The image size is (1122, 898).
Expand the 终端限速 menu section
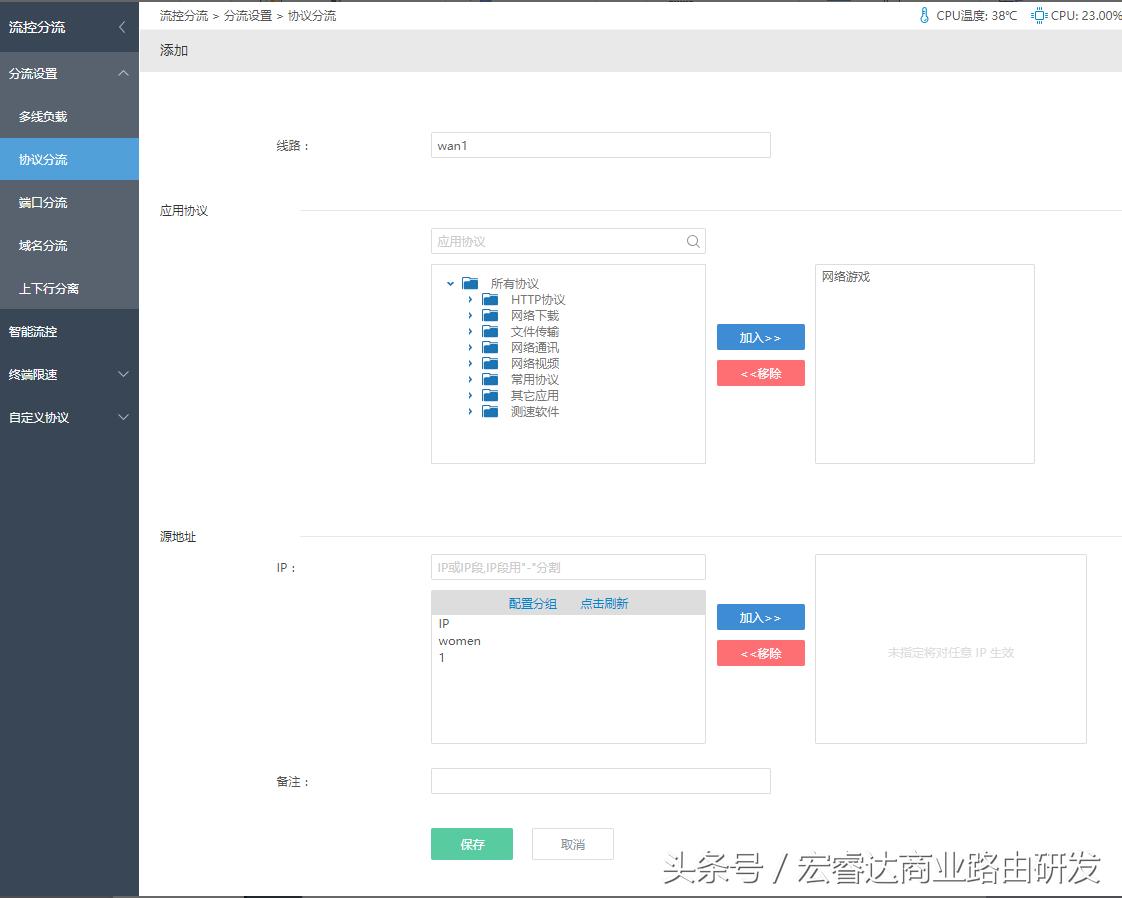pyautogui.click(x=69, y=374)
